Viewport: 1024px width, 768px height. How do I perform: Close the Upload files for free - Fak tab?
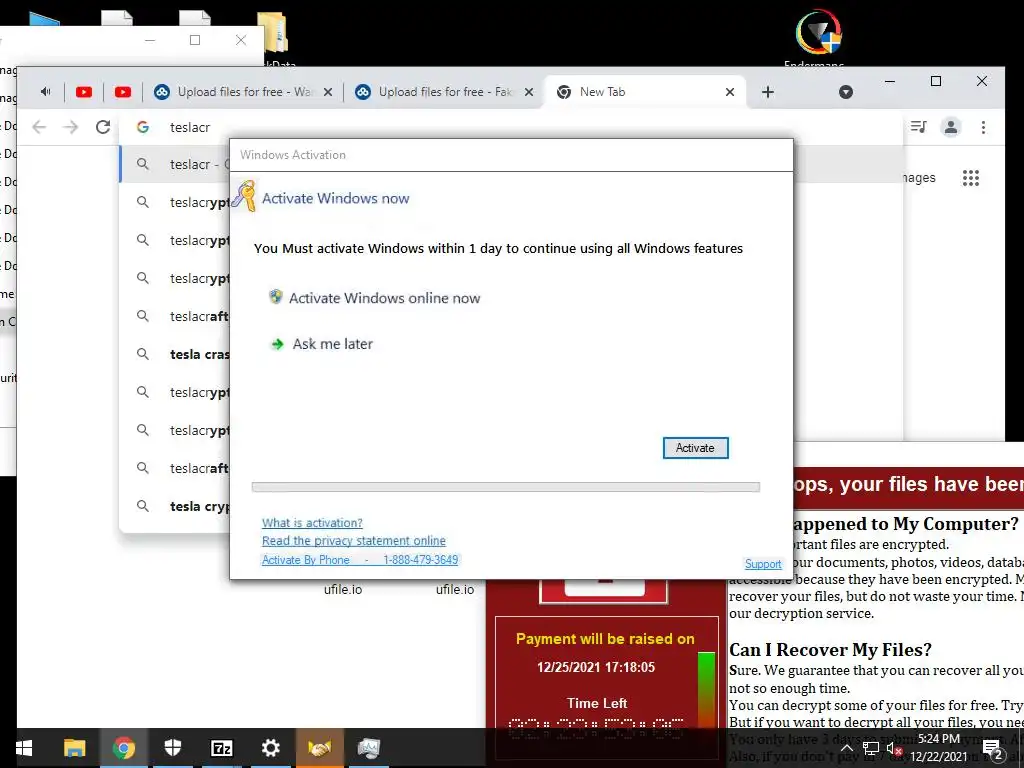click(529, 92)
